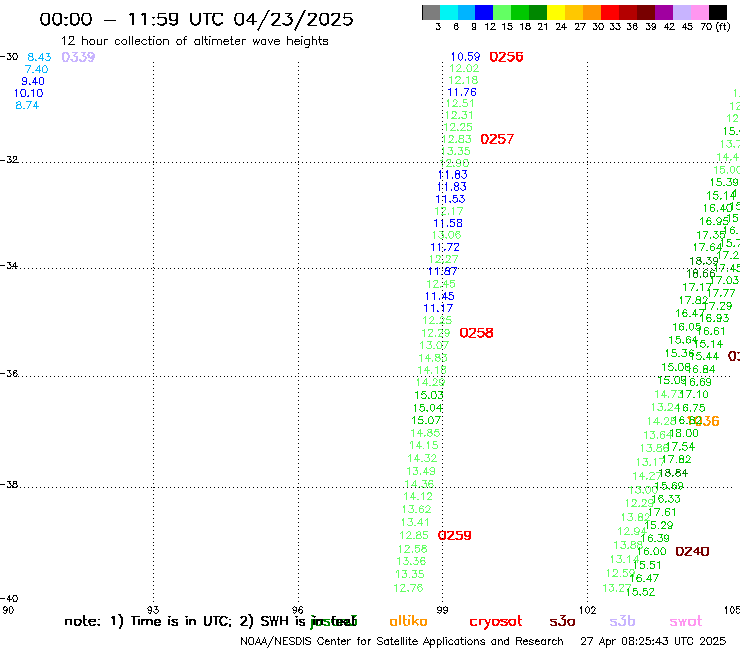Image resolution: width=740 pixels, height=650 pixels.
Task: Click the wave height value 10.10
Action: 28,93
